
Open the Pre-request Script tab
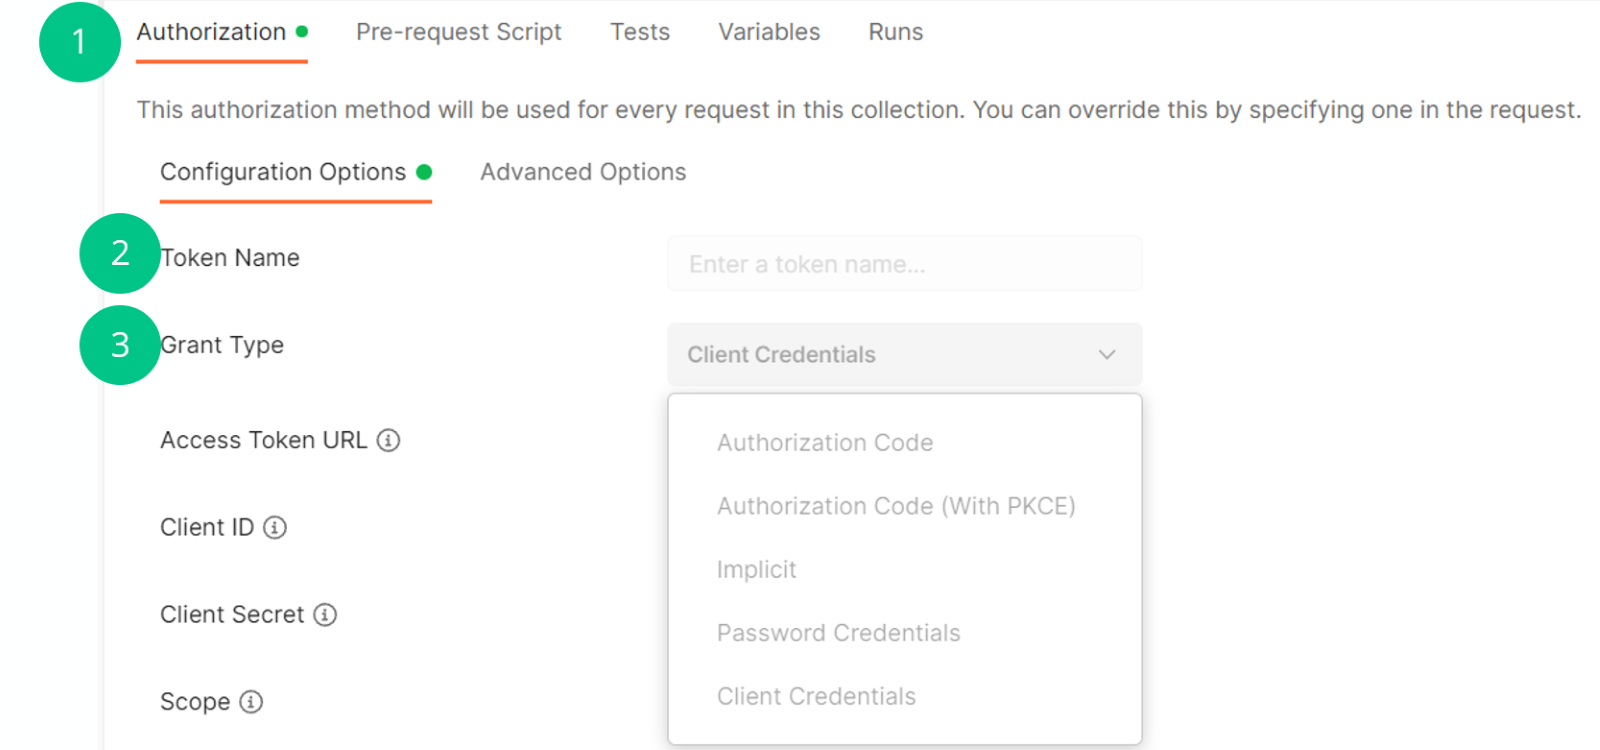[458, 32]
